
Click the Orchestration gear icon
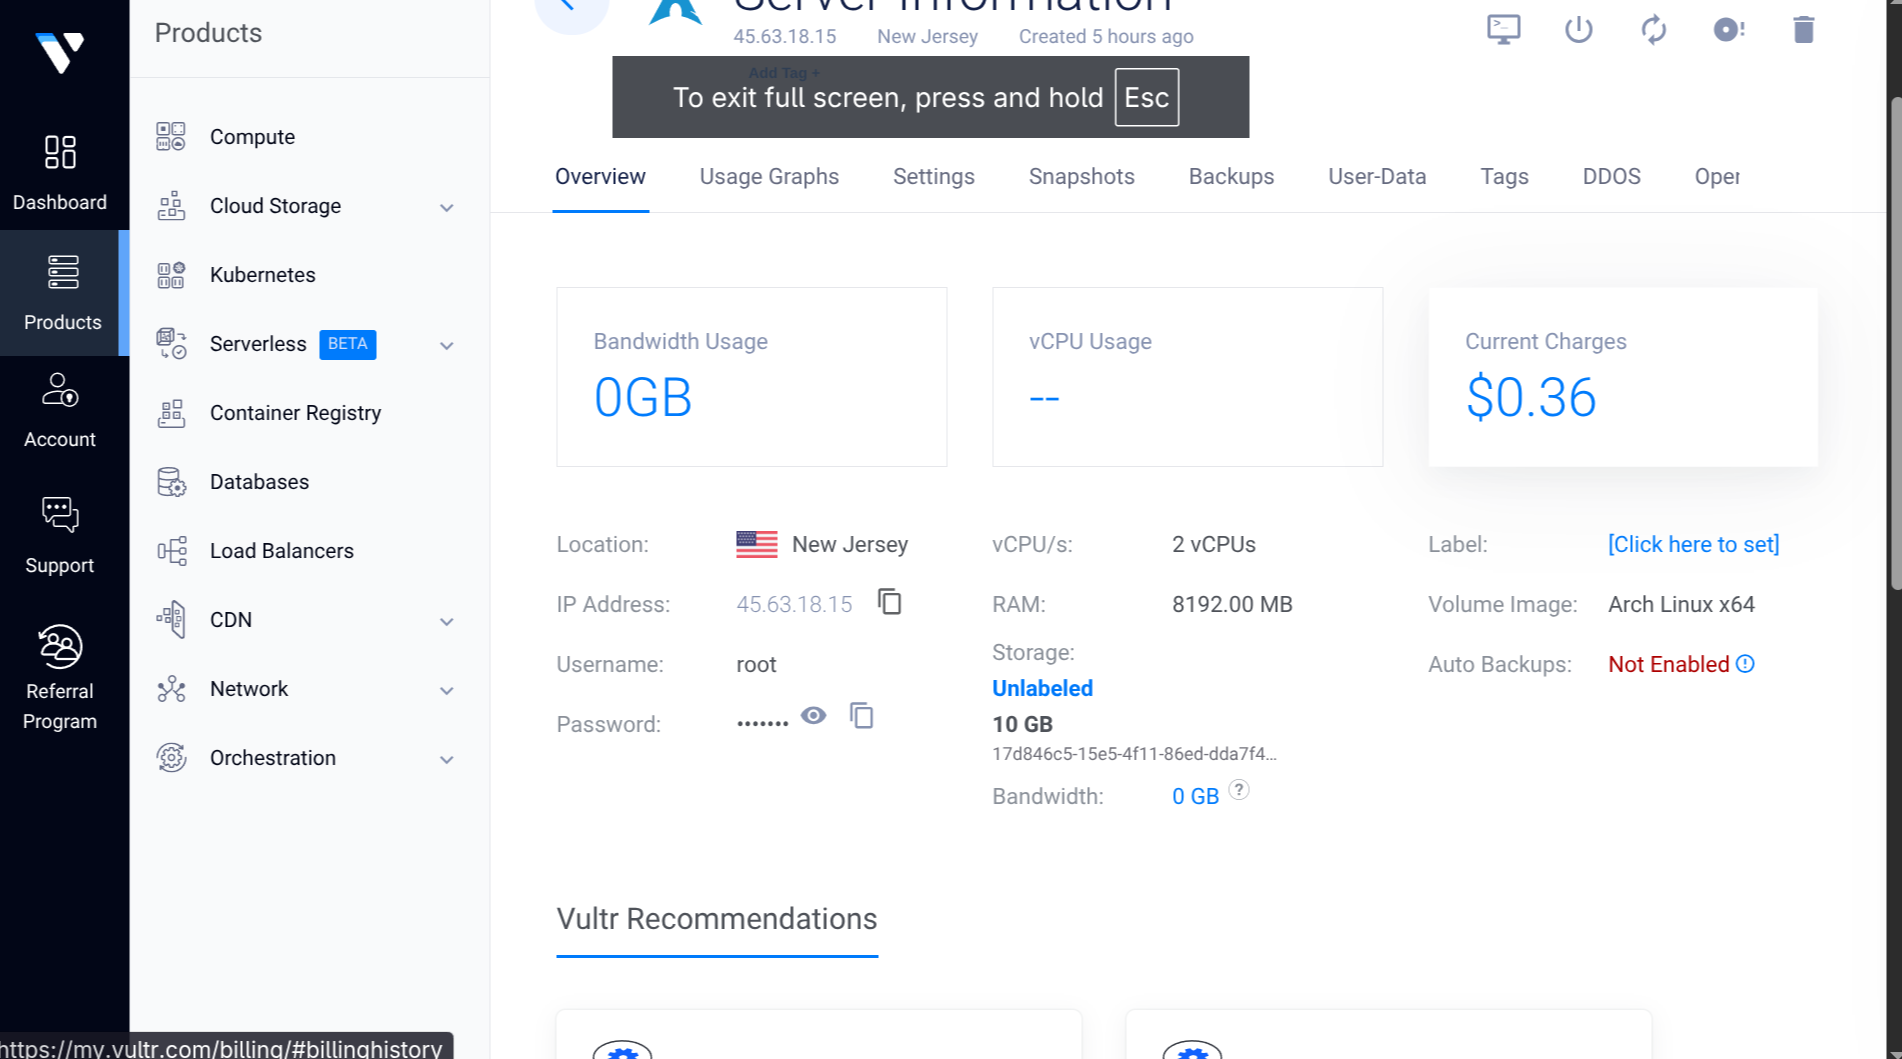click(x=171, y=758)
